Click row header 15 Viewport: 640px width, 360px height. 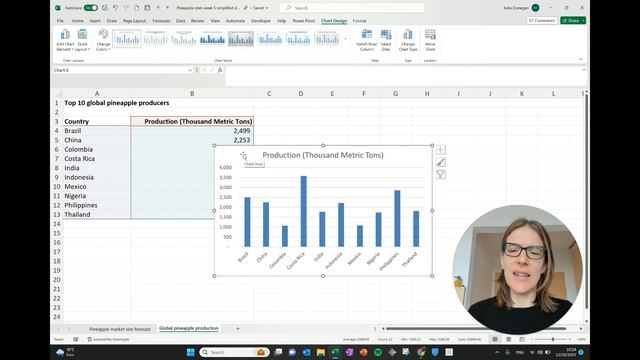pyautogui.click(x=57, y=233)
